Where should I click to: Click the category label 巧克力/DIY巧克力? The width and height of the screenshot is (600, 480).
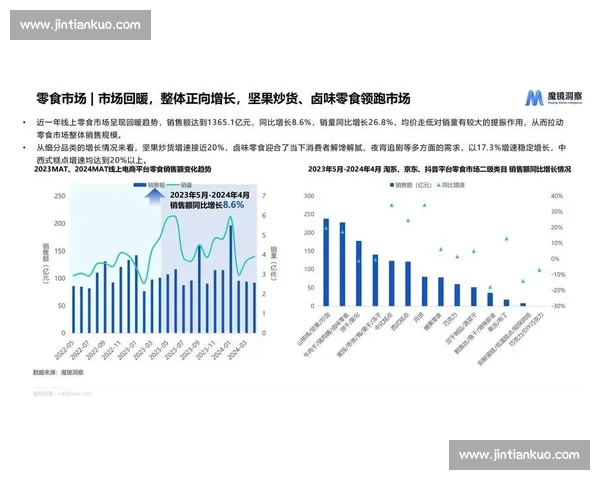pos(527,329)
